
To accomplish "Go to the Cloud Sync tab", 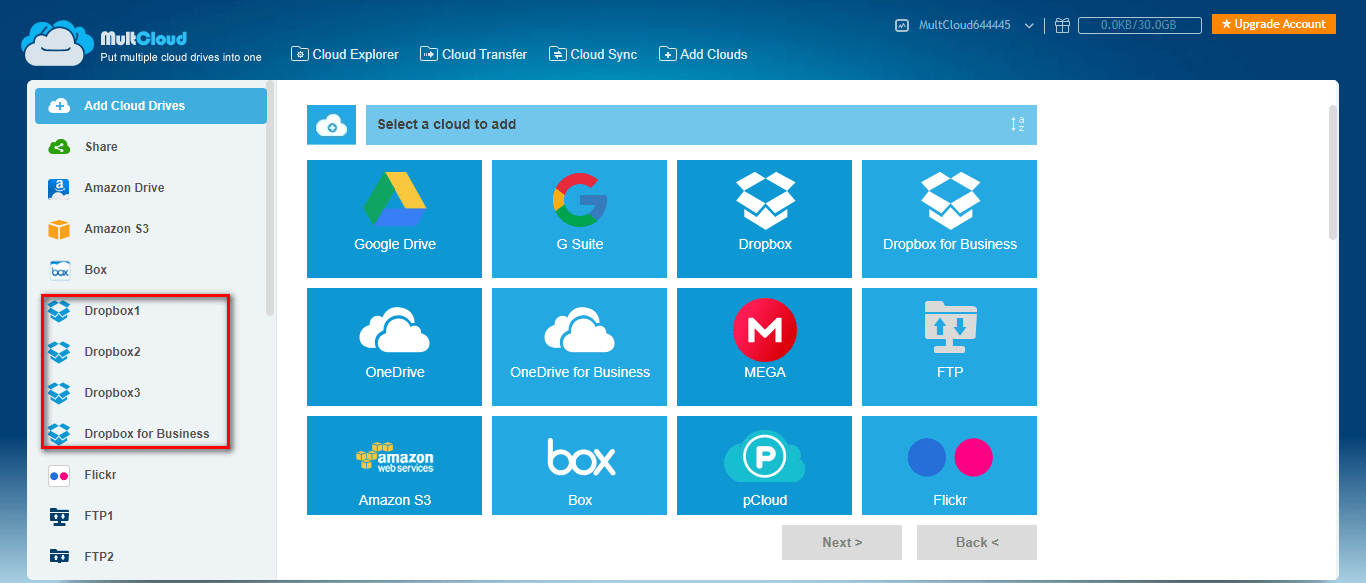I will [x=594, y=54].
